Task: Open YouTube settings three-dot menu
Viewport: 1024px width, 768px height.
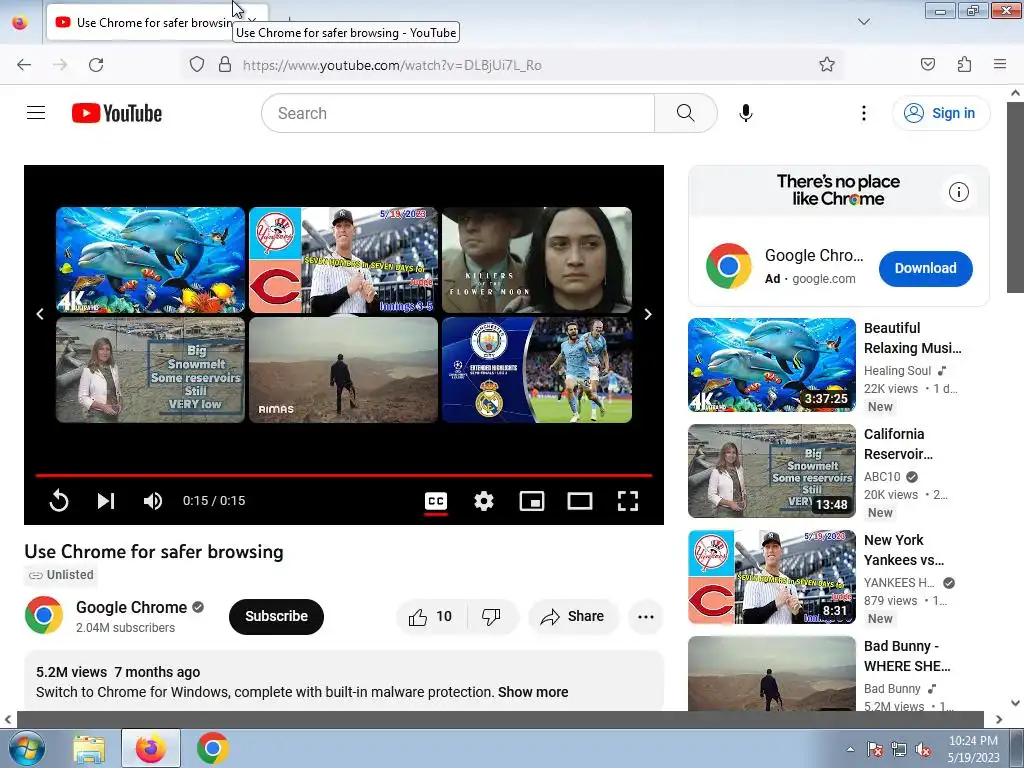Action: (863, 113)
